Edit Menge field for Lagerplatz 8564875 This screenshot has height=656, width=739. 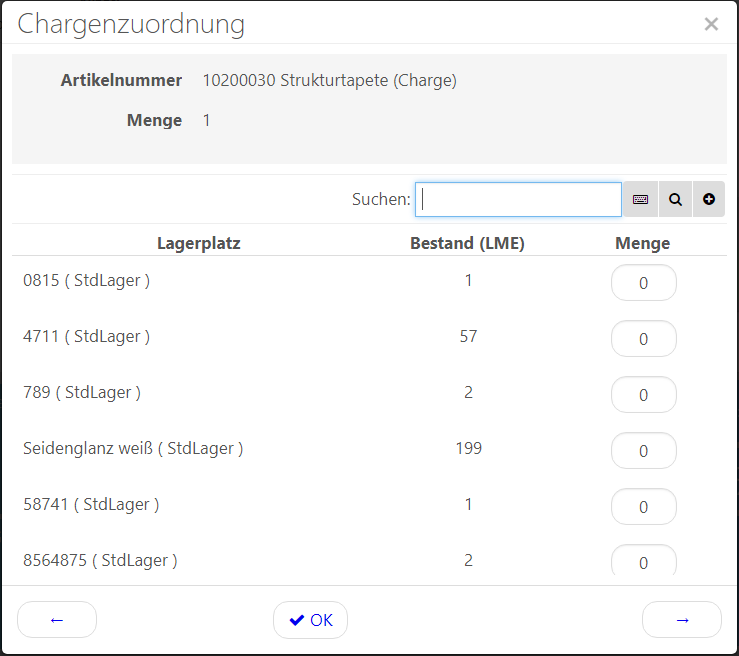pyautogui.click(x=643, y=562)
